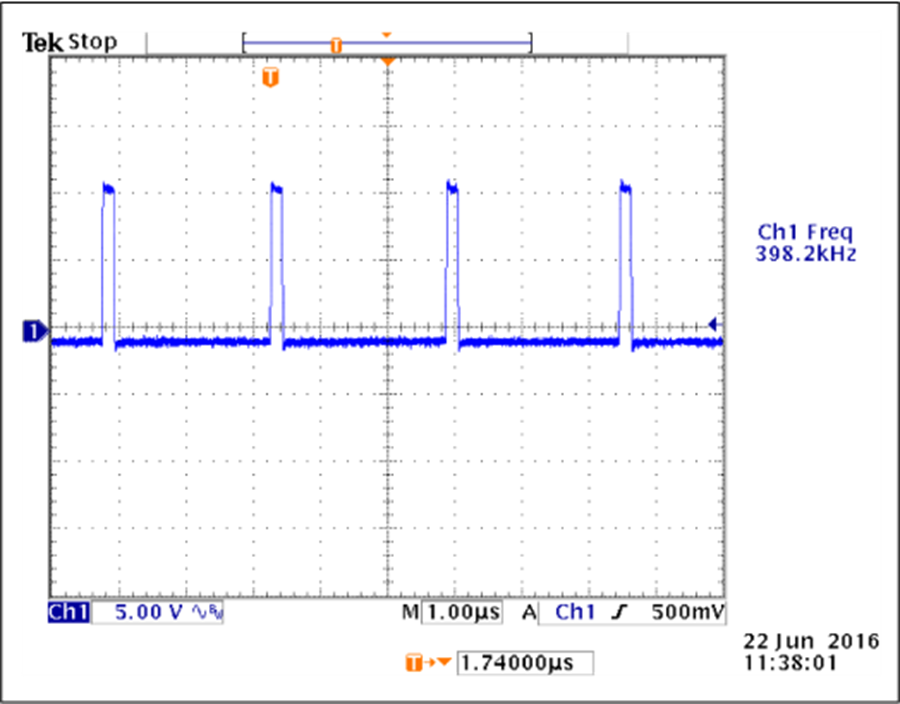Click the 1.74000µs delay time field

click(524, 663)
